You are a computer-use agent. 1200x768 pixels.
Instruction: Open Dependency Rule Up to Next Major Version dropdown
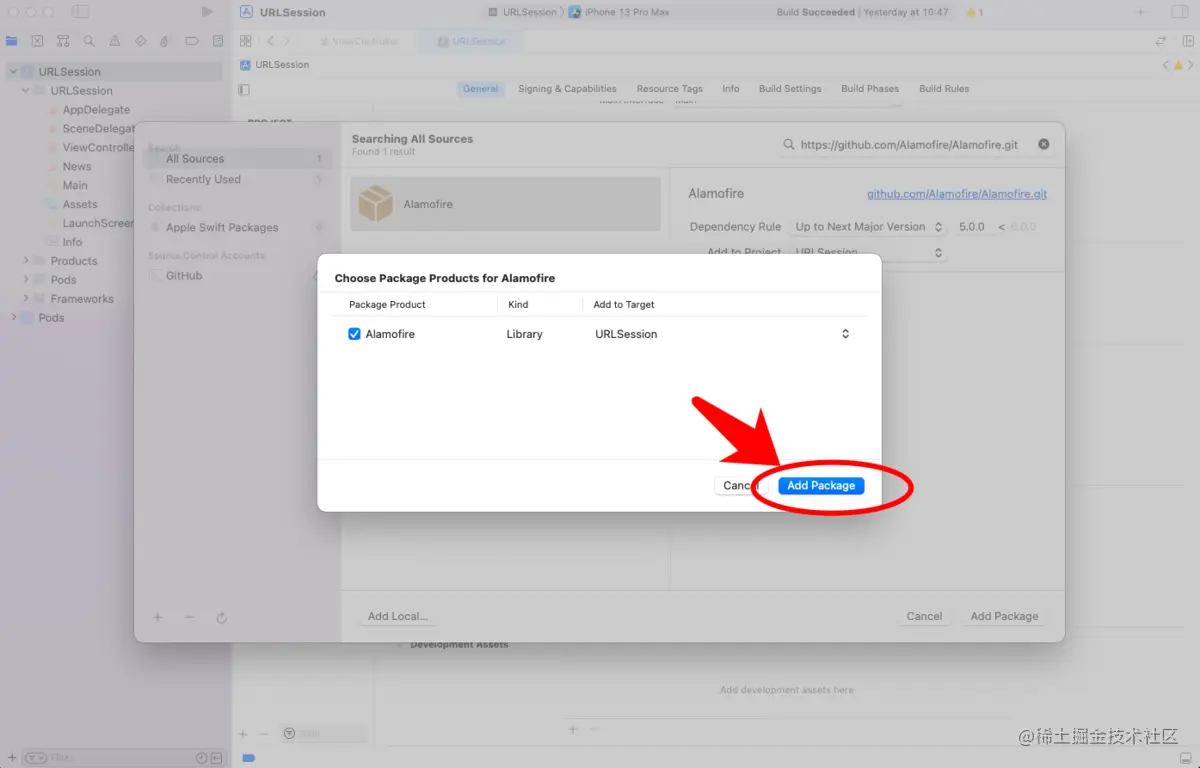869,227
